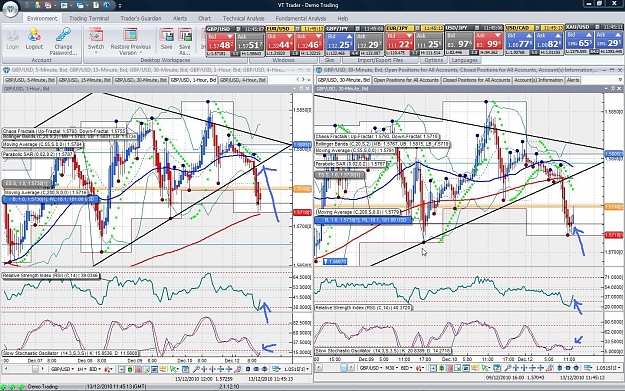Click the blue magnifier zoom icon in left chart toolbar
625x391 pixels.
tap(196, 369)
